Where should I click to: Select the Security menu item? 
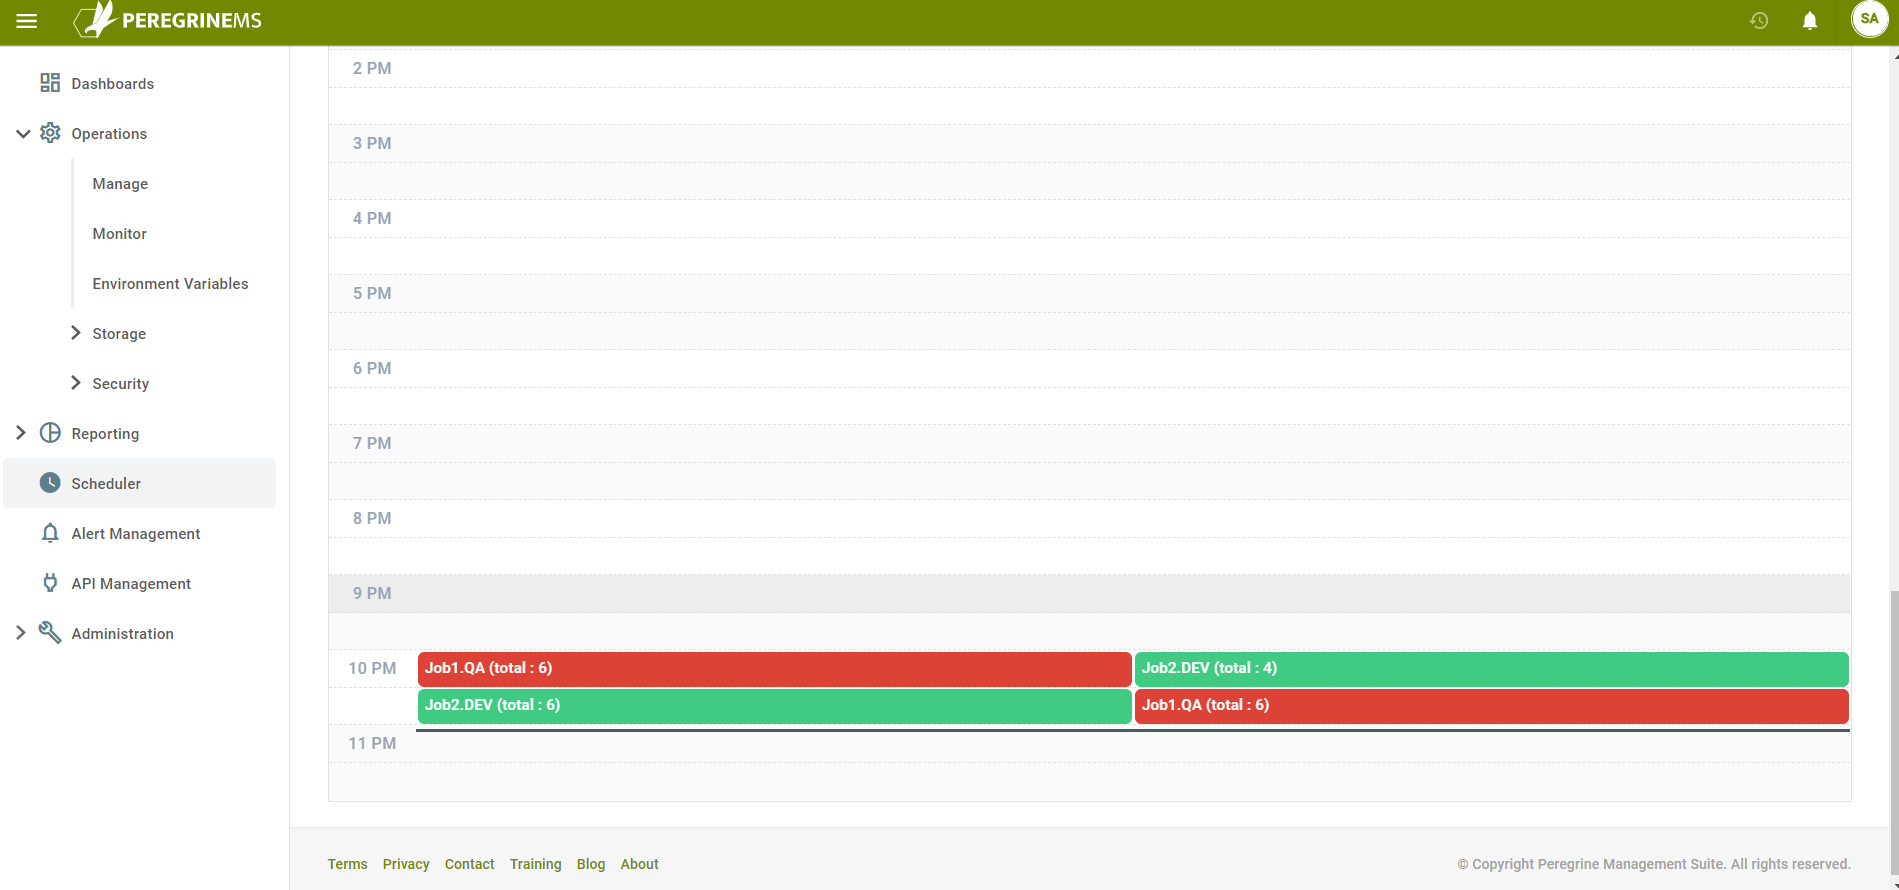(121, 384)
